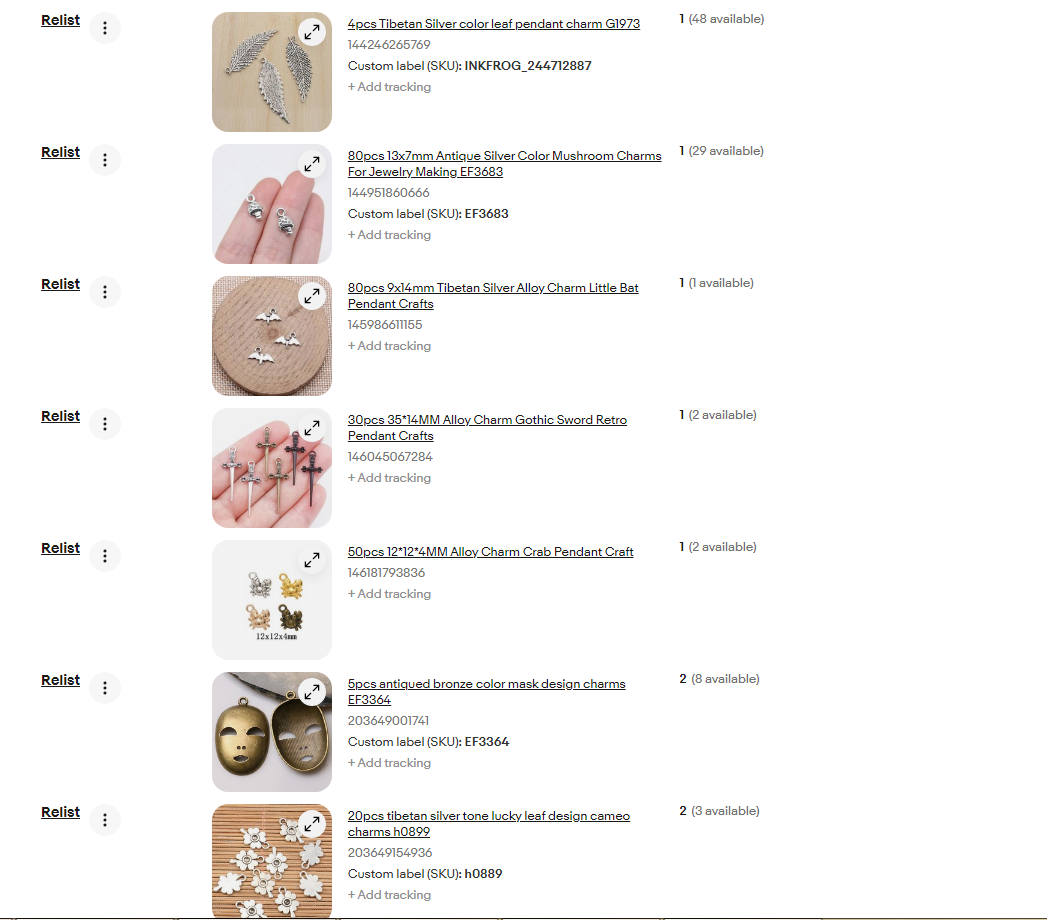Image resolution: width=1047 pixels, height=920 pixels.
Task: Open three-dot menu for Gothic Sword listing
Action: click(x=105, y=424)
